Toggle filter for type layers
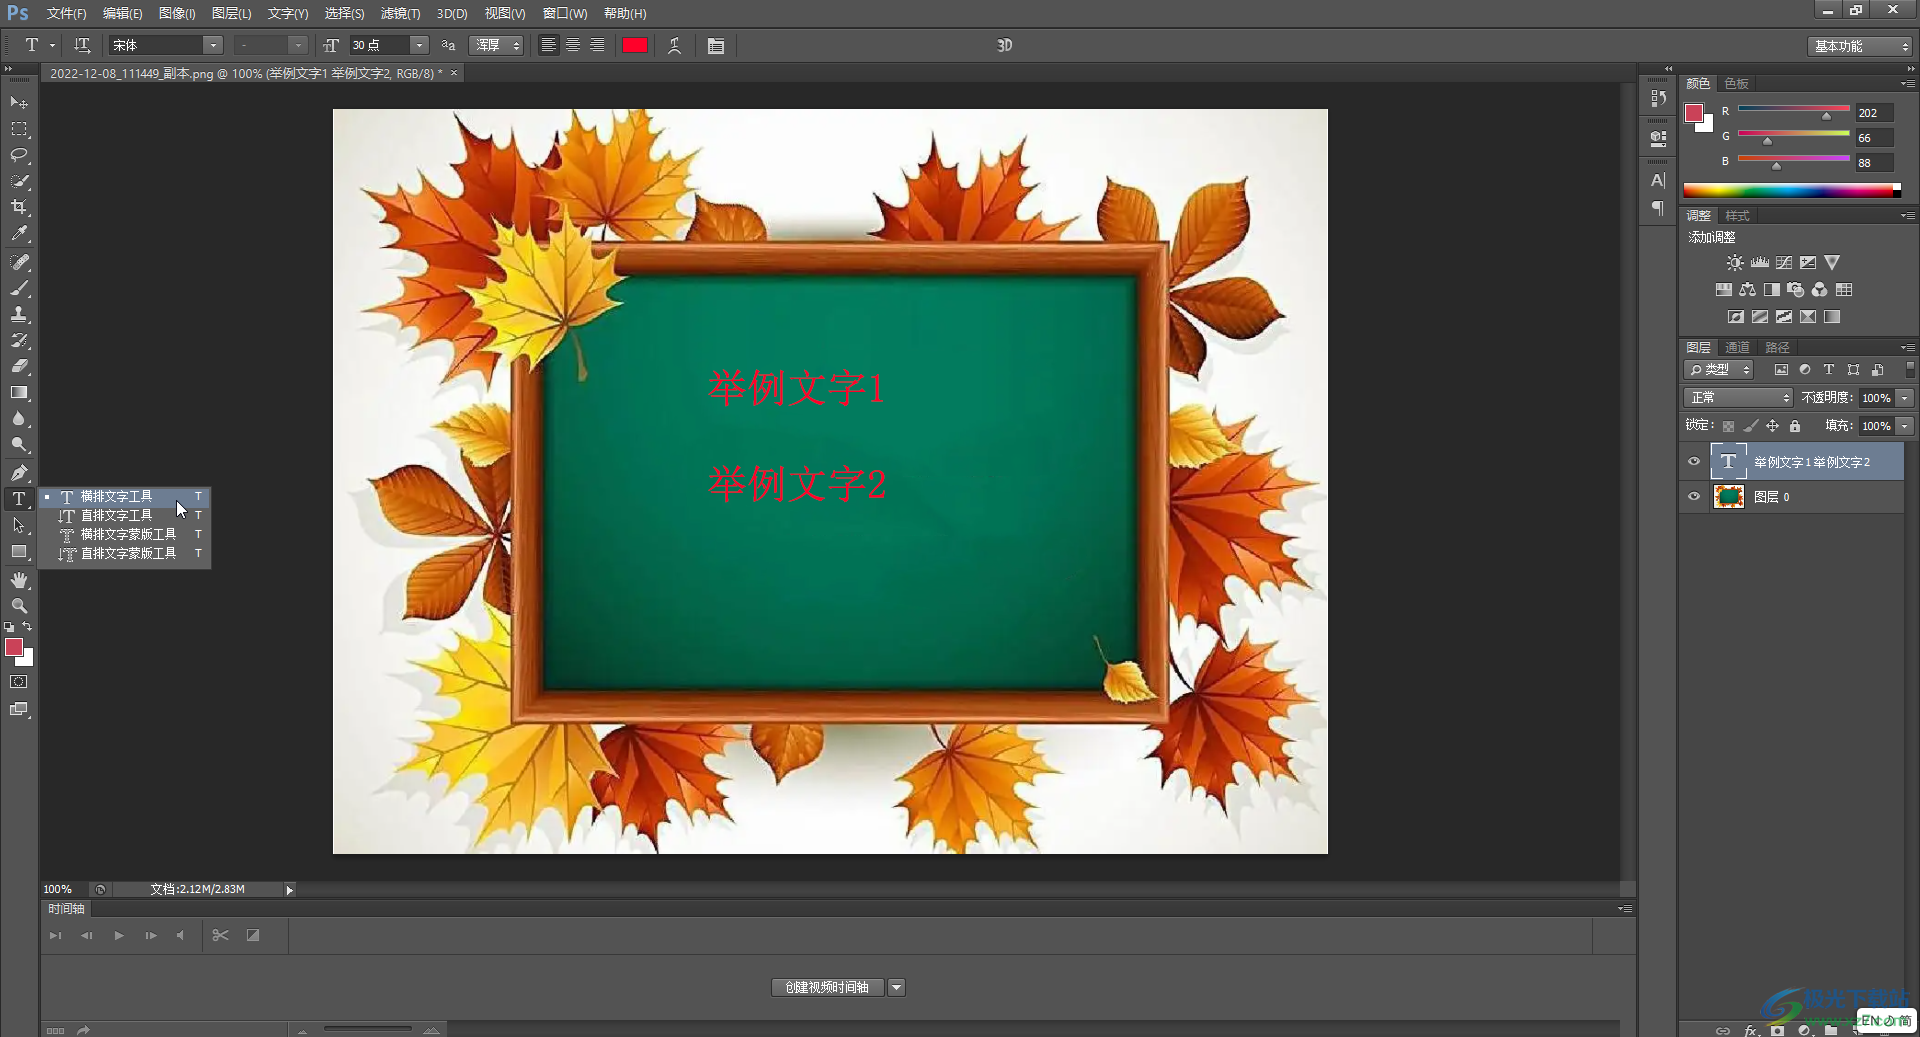 [1829, 370]
